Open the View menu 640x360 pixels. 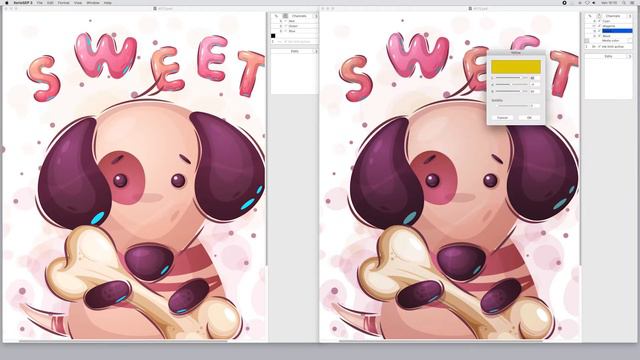[78, 2]
